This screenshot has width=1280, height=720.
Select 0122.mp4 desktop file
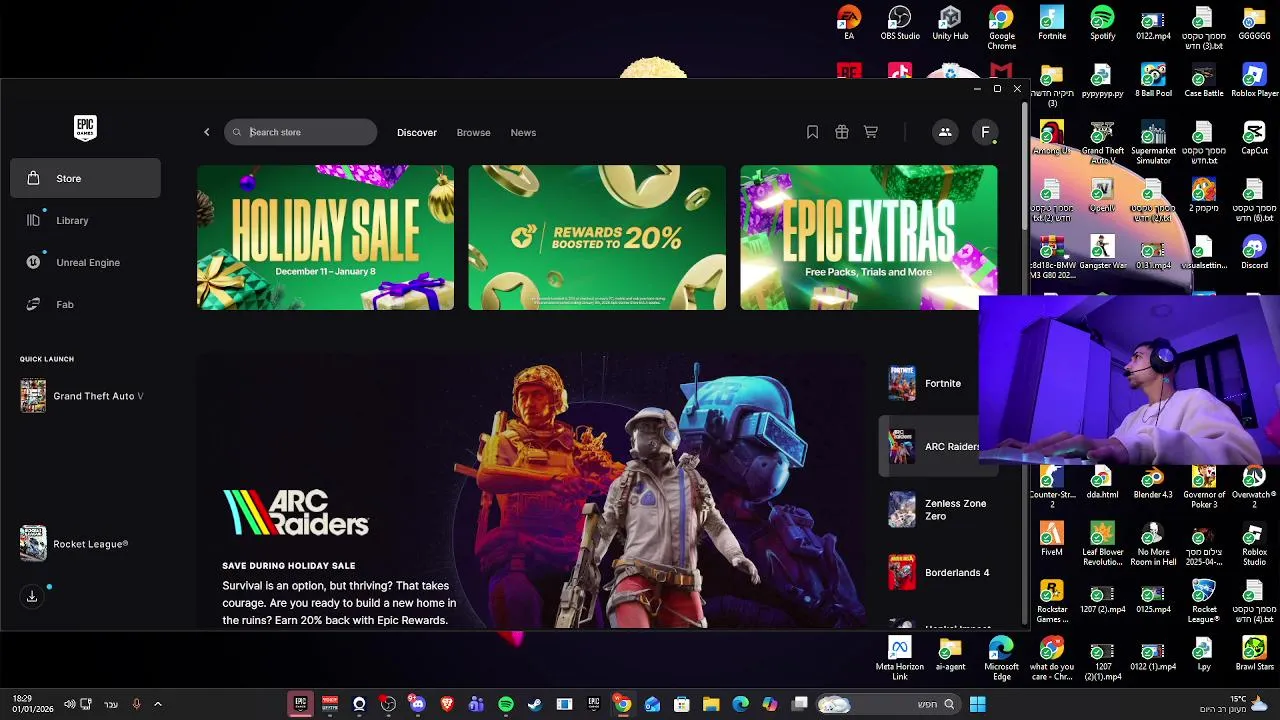tap(1153, 24)
